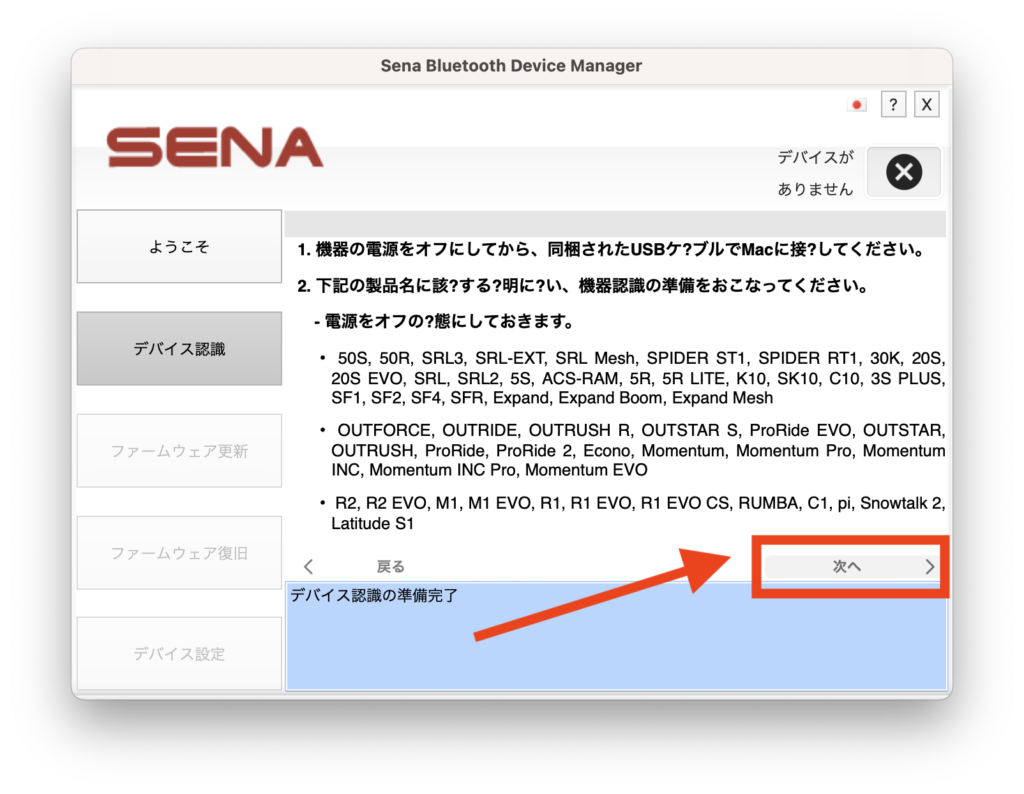The width and height of the screenshot is (1024, 794).
Task: Close the app with the X button
Action: click(926, 104)
